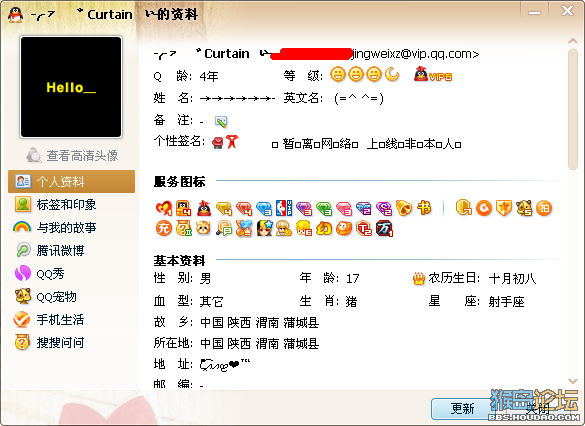Open the 手机生活 sidebar item
The image size is (585, 426).
click(71, 319)
